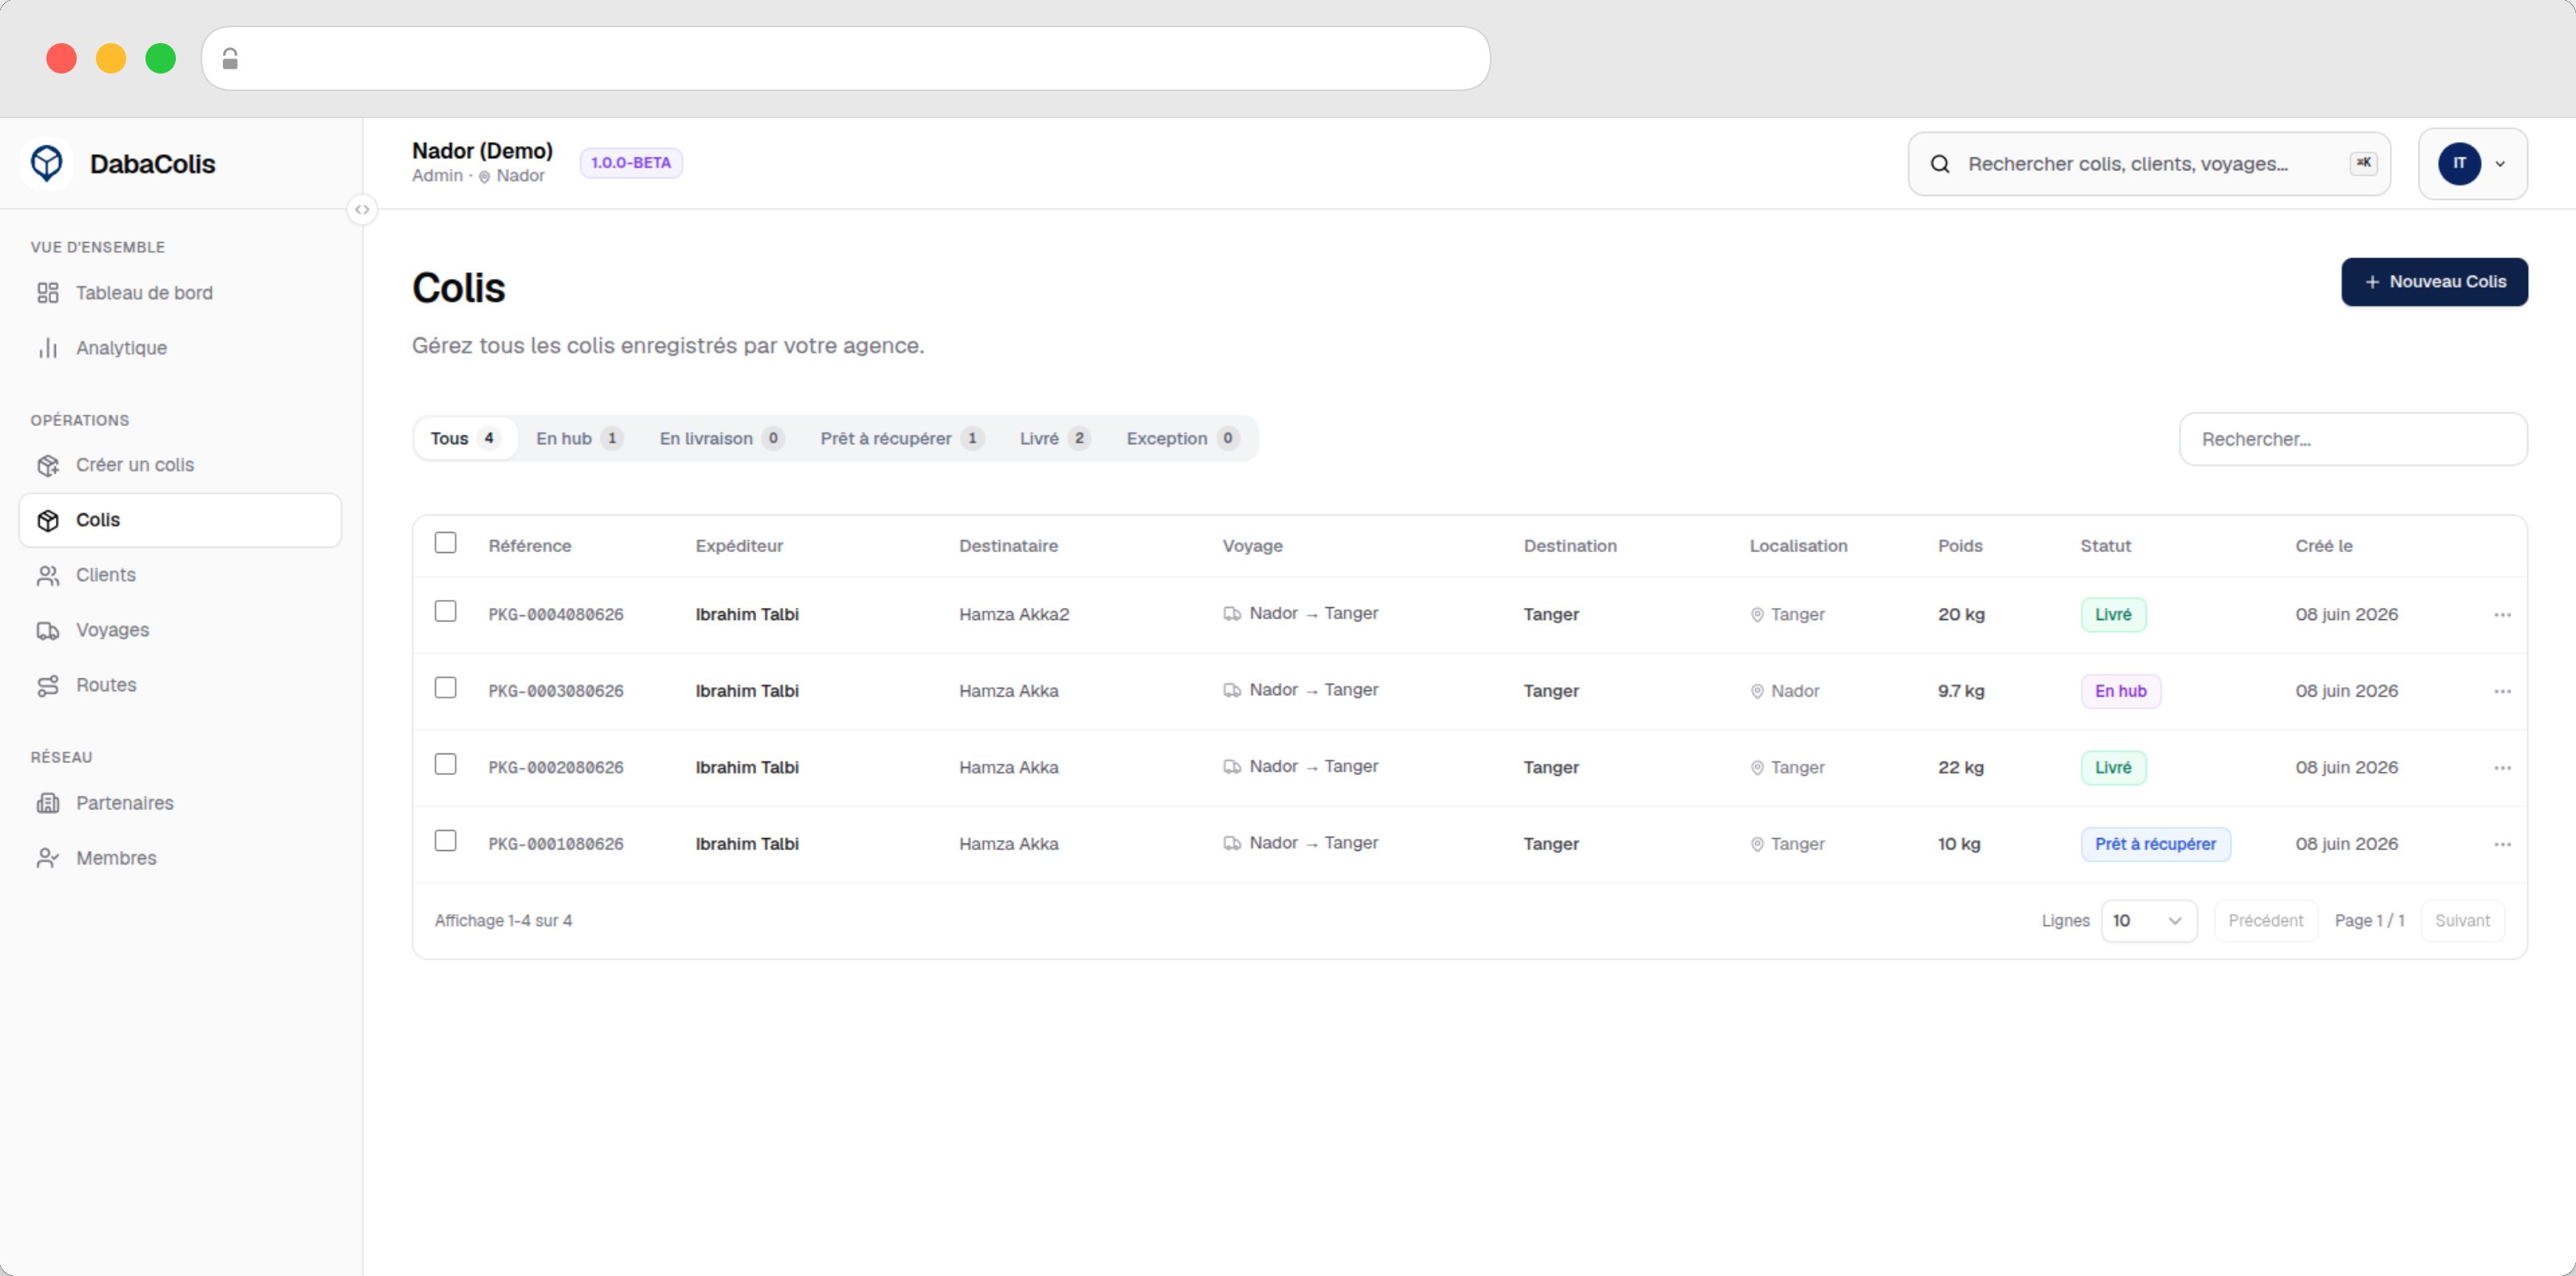
Task: Open reference PKG-0004080626
Action: pos(556,615)
